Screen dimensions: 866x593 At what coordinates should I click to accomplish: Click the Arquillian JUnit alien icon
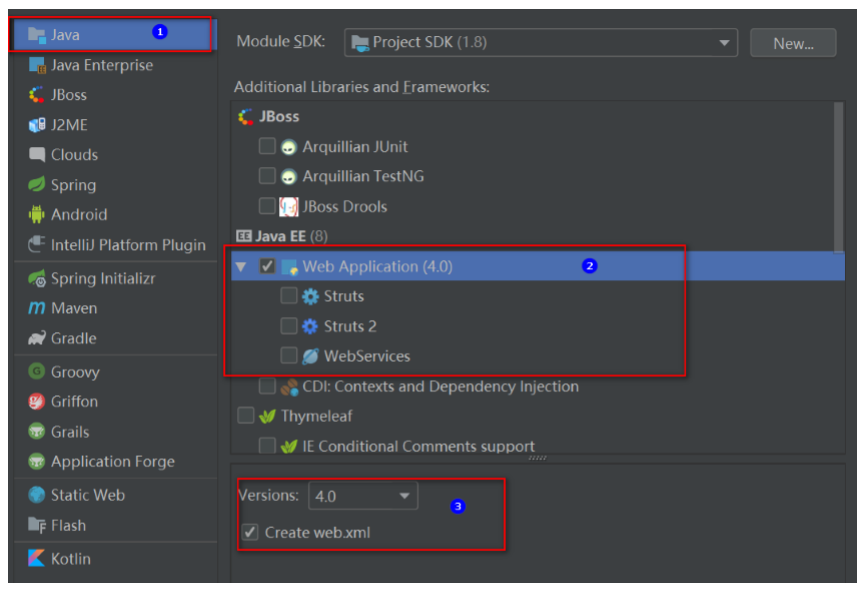pyautogui.click(x=289, y=147)
